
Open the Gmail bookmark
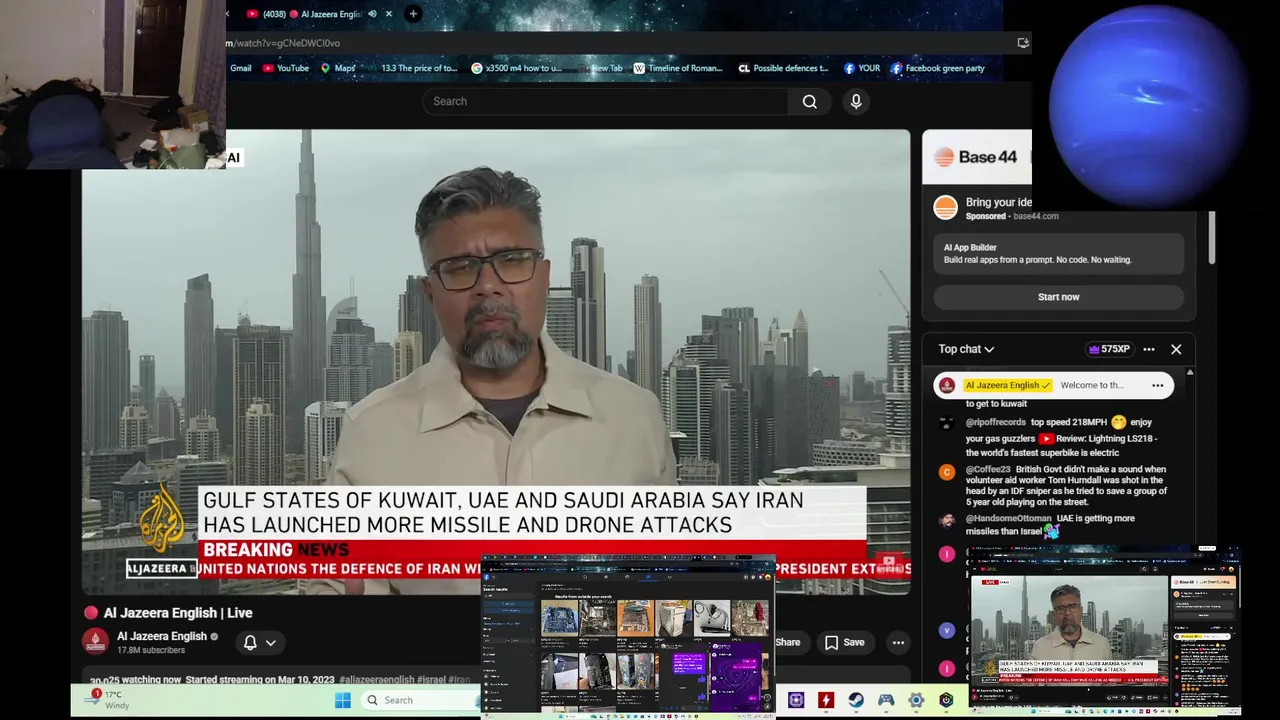(x=240, y=68)
